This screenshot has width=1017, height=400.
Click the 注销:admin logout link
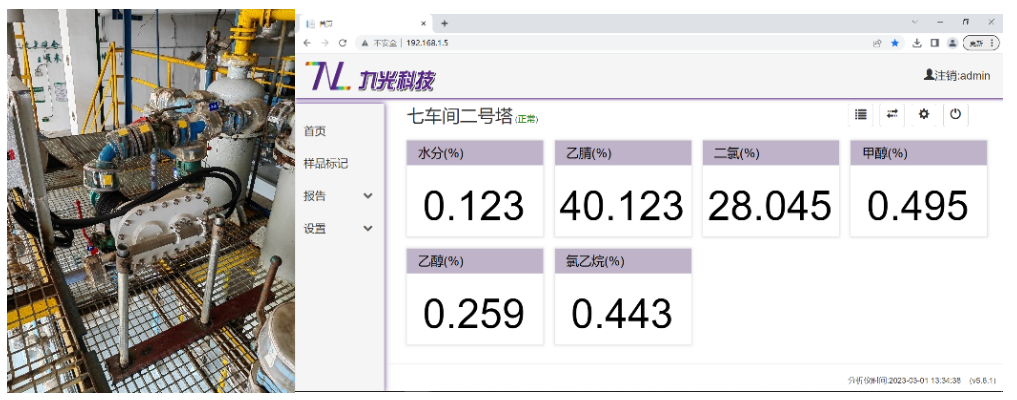click(x=963, y=75)
